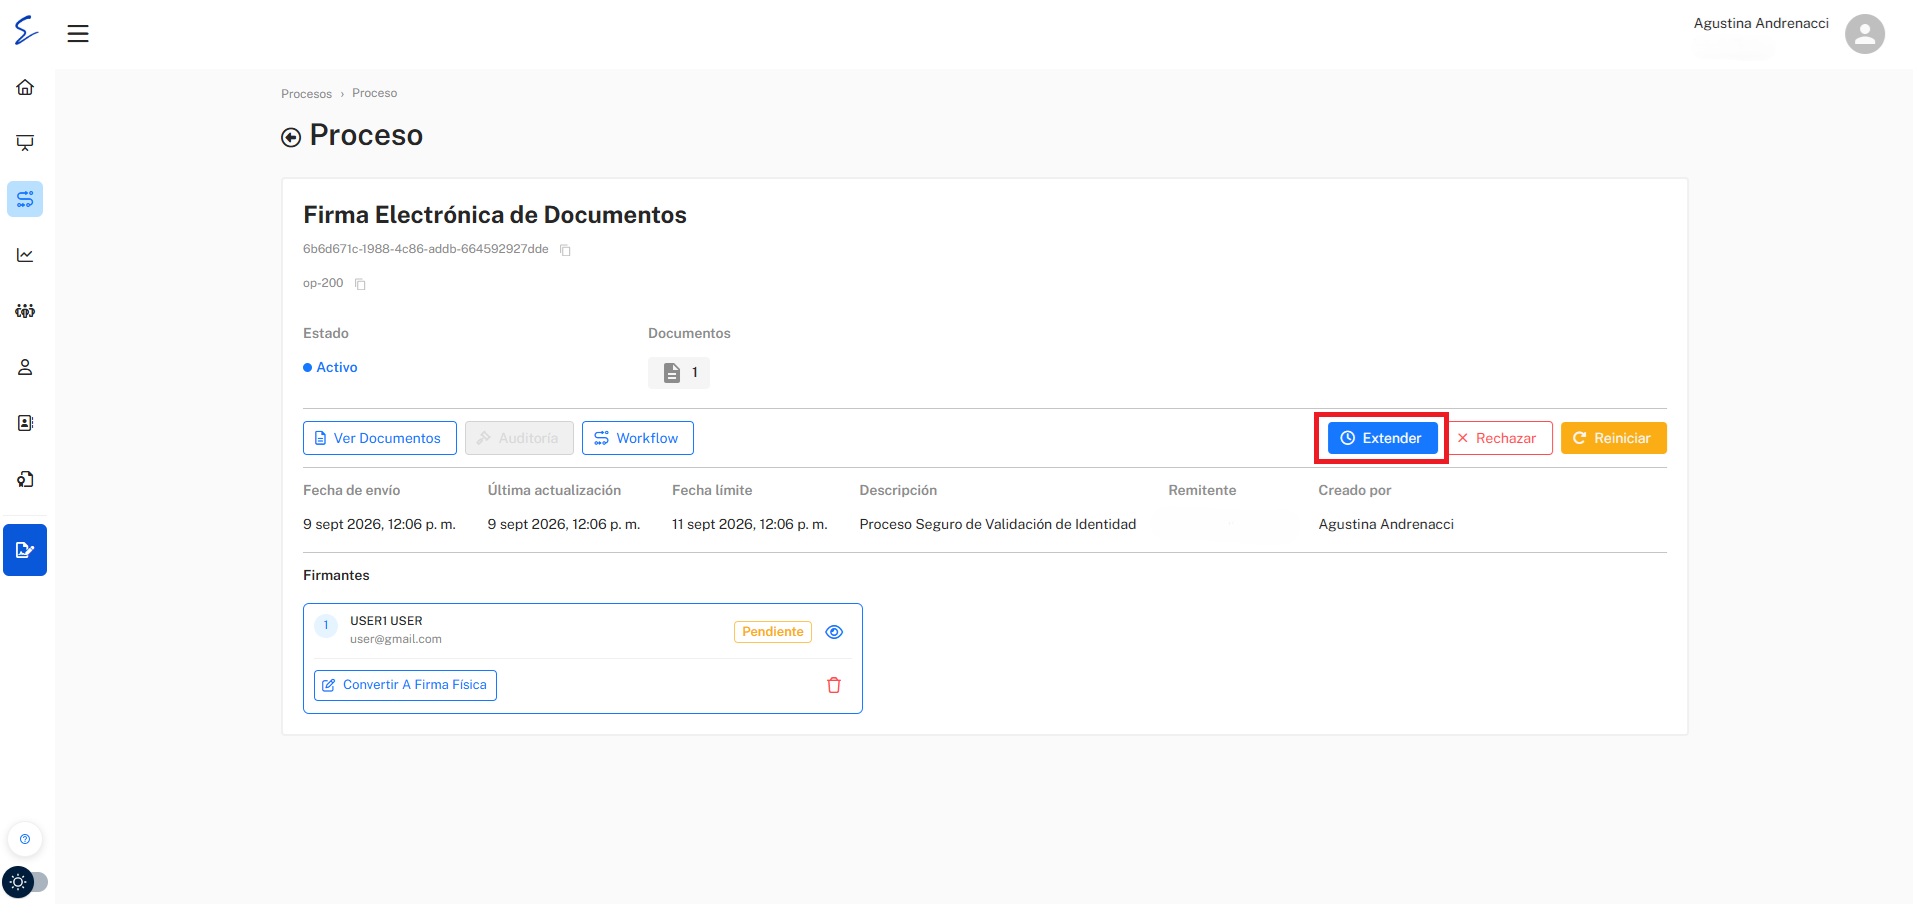Open the Documentos count badge

click(679, 373)
